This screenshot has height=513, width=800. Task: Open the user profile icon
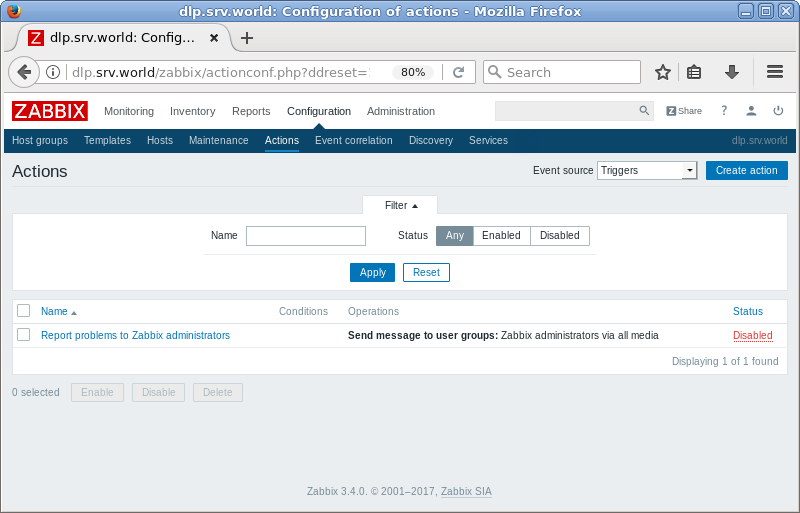point(751,110)
